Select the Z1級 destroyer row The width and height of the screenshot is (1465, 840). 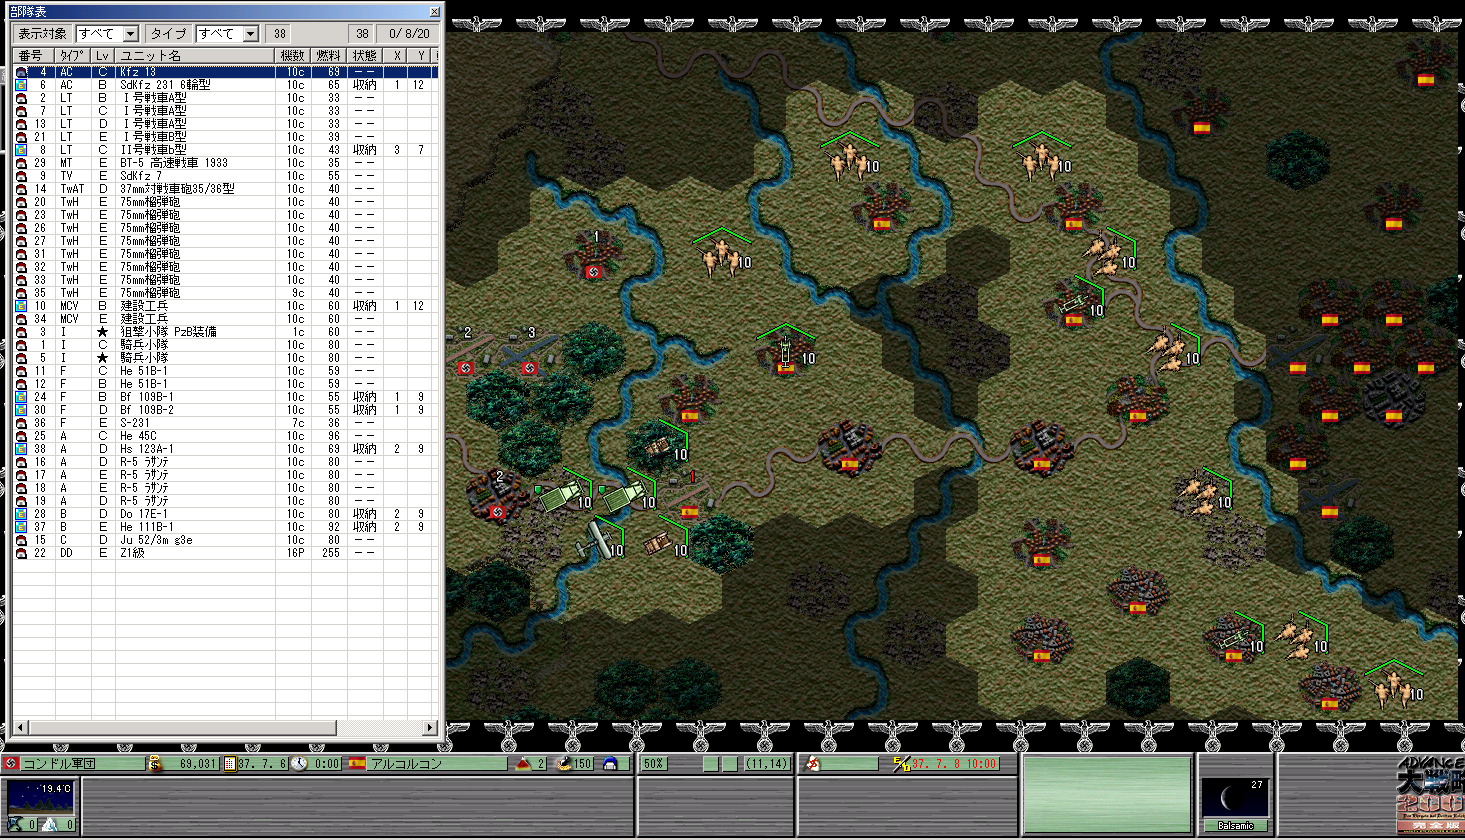click(x=225, y=553)
